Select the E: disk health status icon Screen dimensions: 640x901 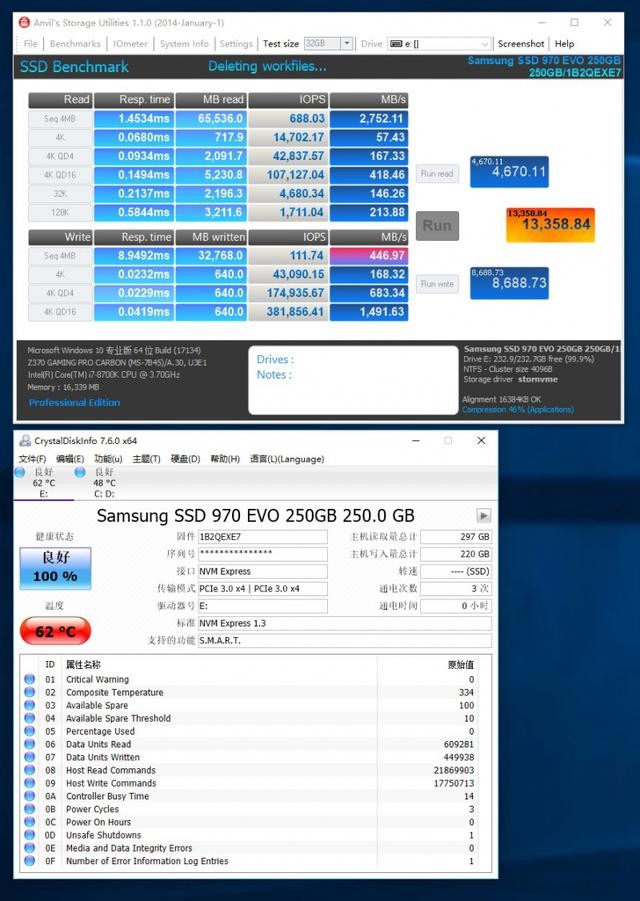click(x=20, y=472)
